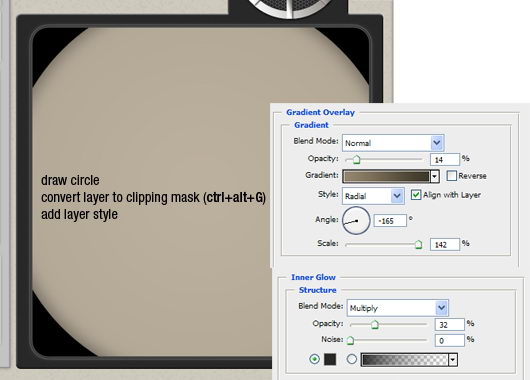Click the Noise field showing 0
This screenshot has width=530, height=380.
[x=450, y=340]
